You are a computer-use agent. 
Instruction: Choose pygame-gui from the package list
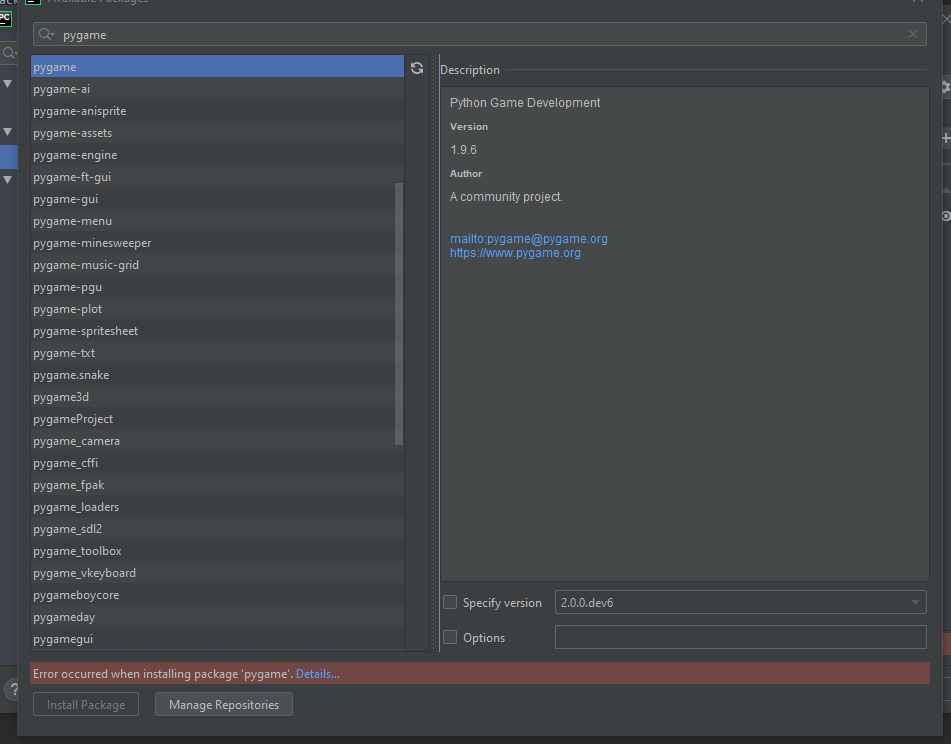click(x=65, y=199)
